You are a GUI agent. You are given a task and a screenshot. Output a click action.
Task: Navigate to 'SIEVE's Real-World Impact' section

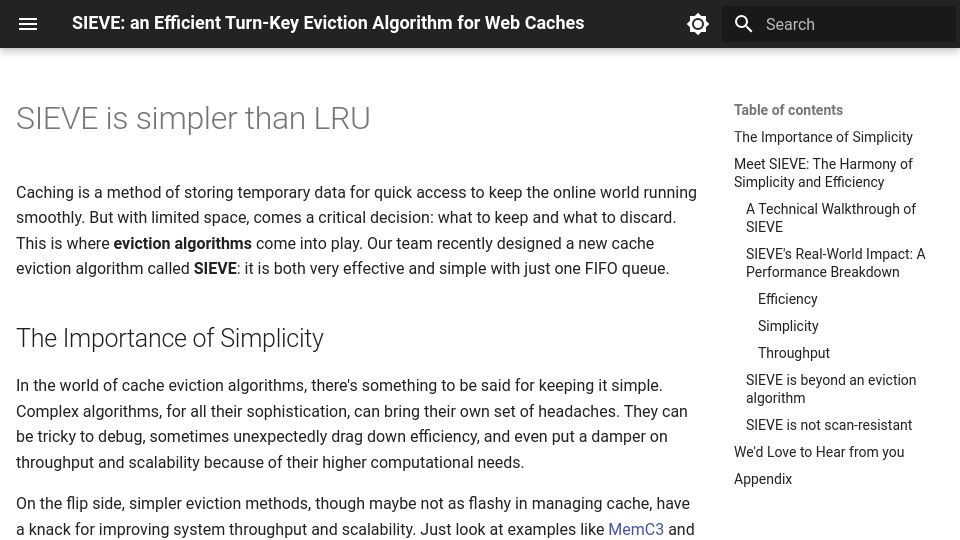[x=835, y=263]
